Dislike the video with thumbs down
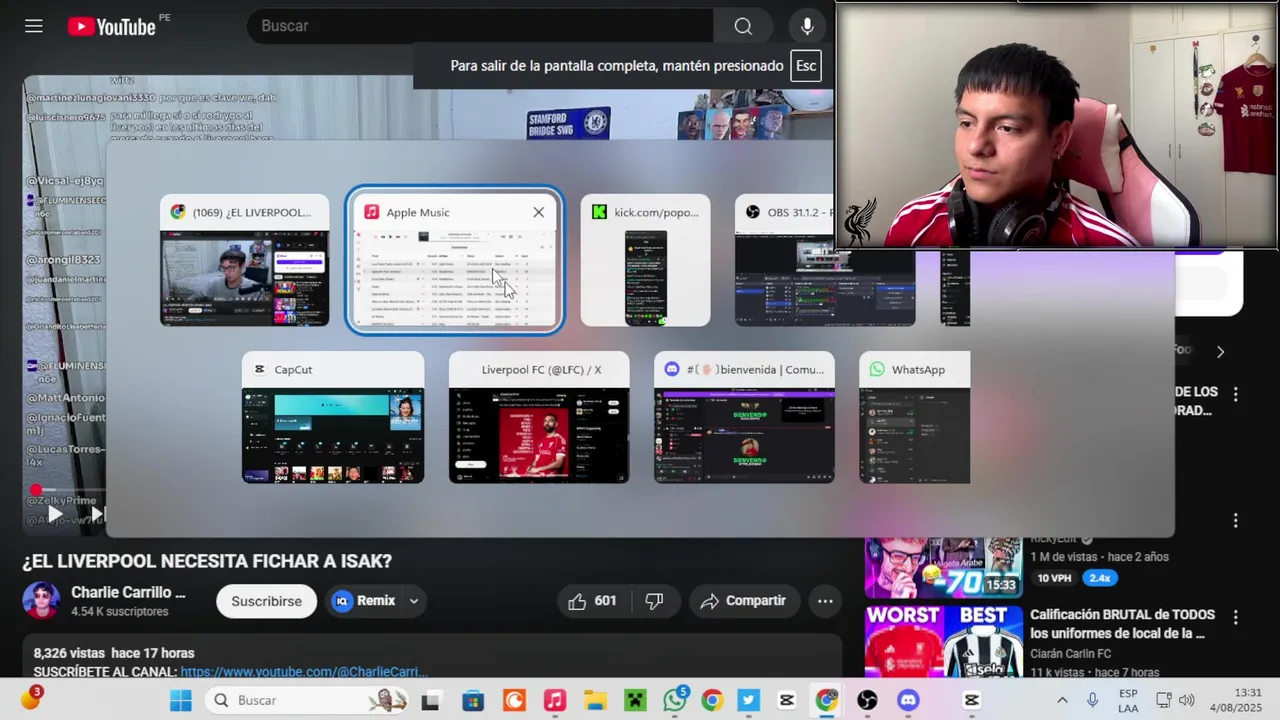Screen dimensions: 1280x720 coord(654,601)
